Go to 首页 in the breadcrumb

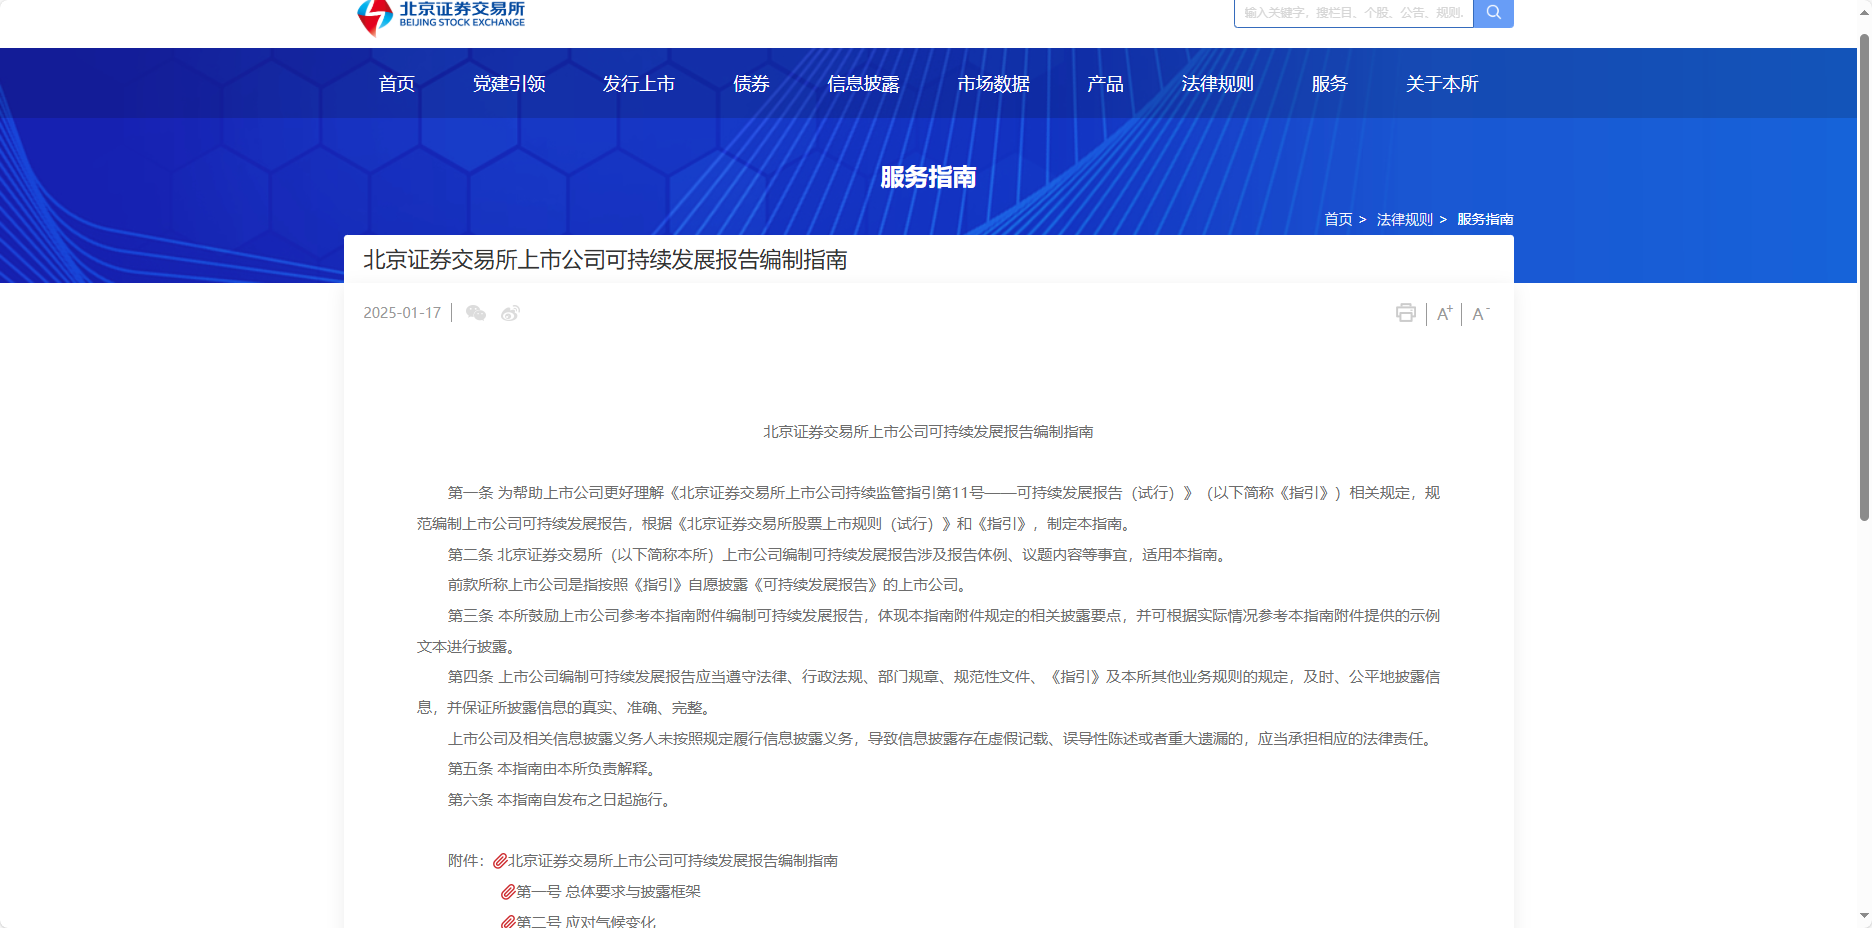click(1338, 219)
